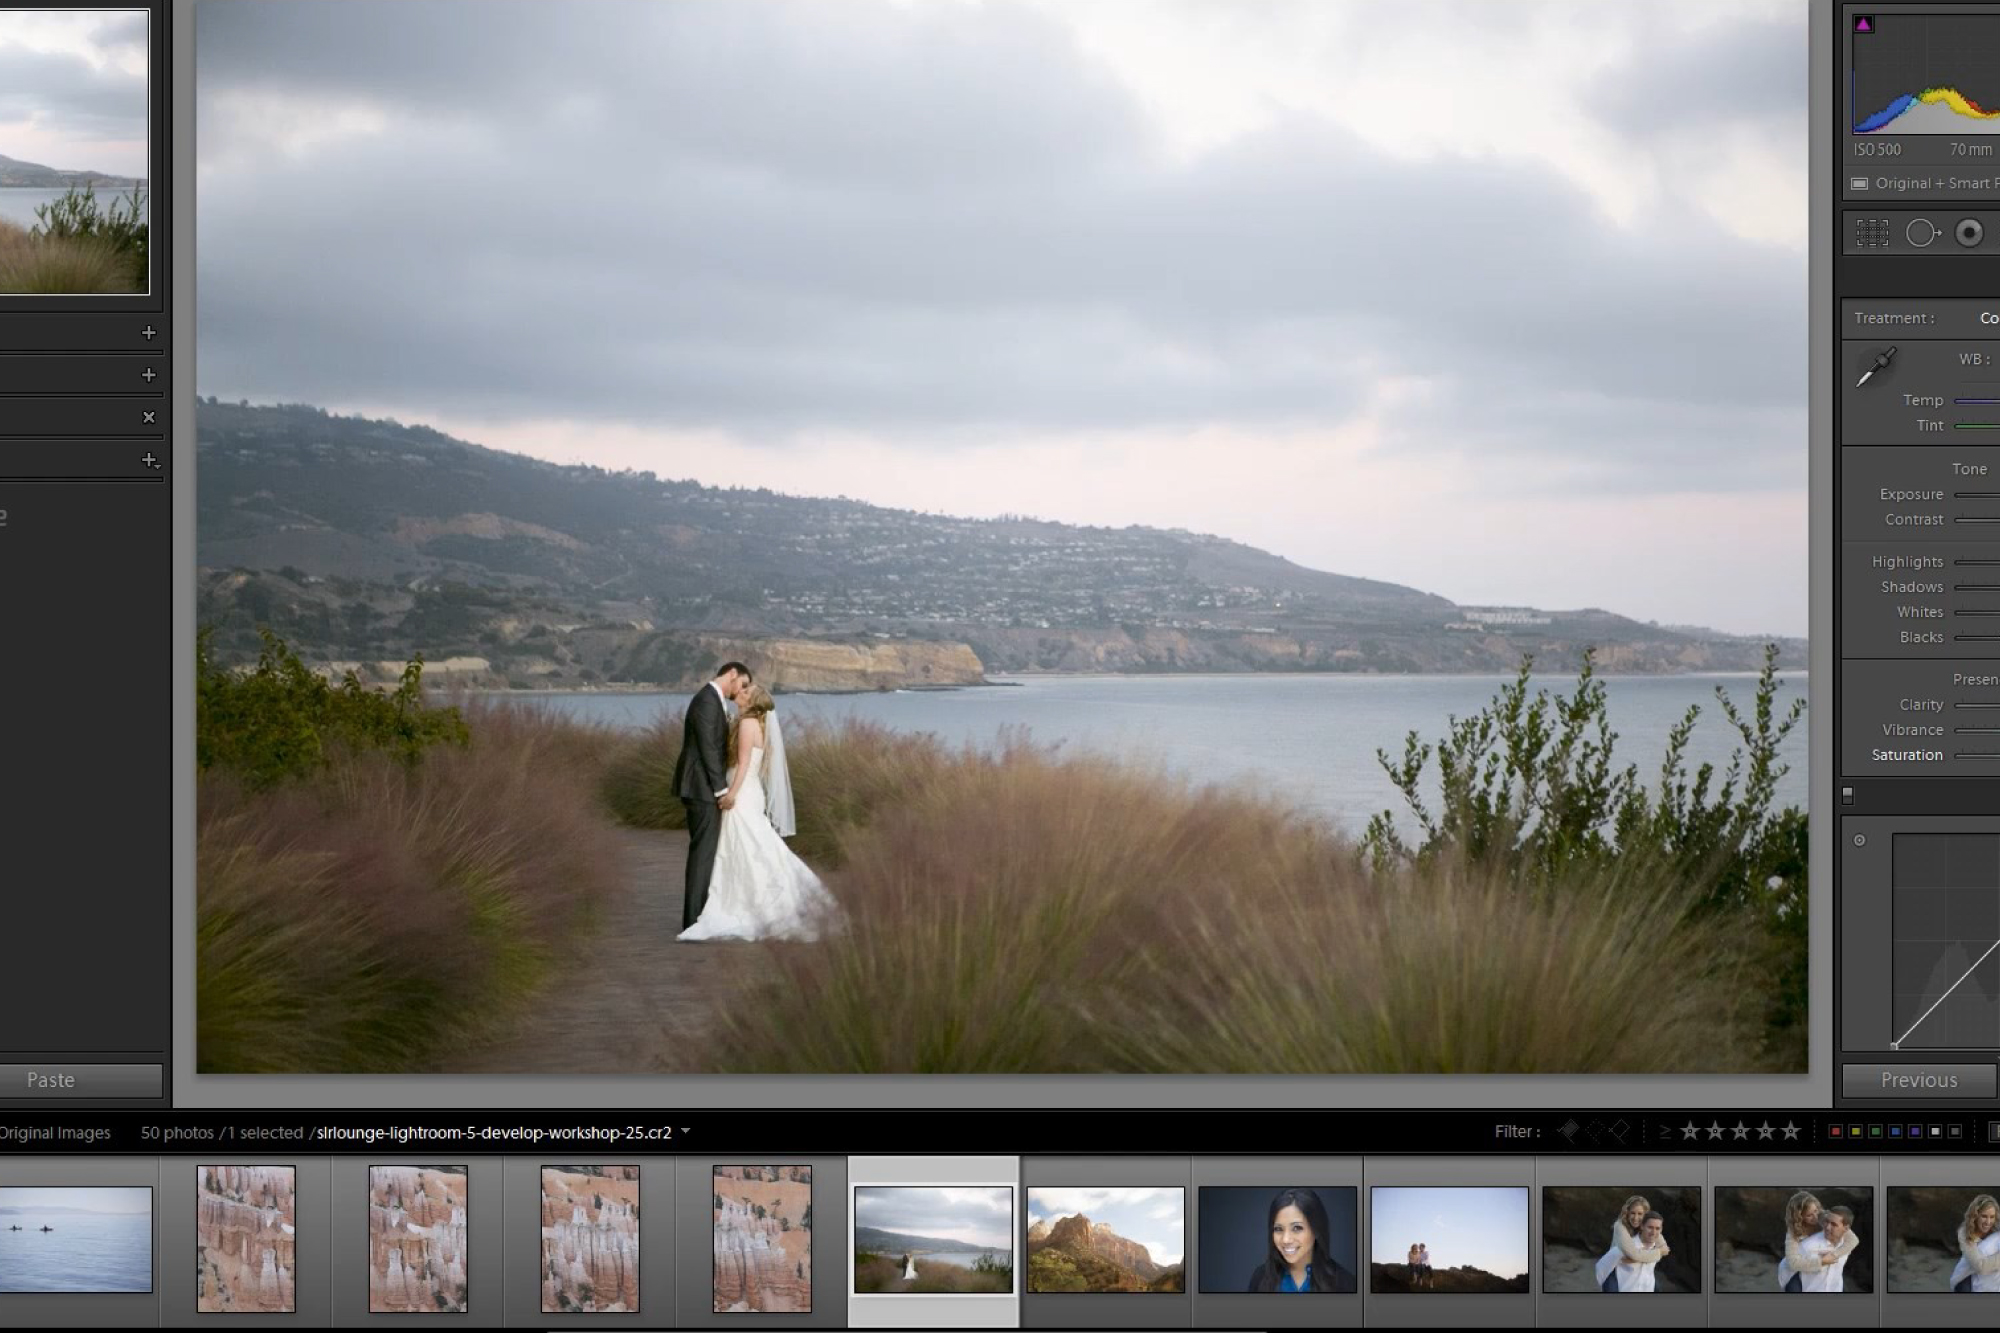Image resolution: width=2000 pixels, height=1333 pixels.
Task: Click the Vibrance slider label
Action: click(x=1912, y=730)
